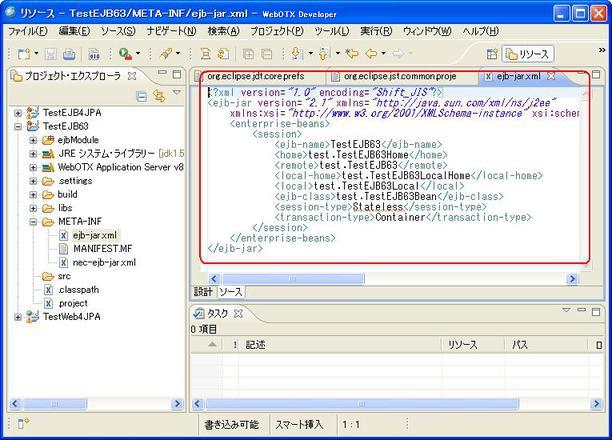
Task: Switch to org.eclipse.jdt.core.prefs editor tab
Action: tap(254, 76)
